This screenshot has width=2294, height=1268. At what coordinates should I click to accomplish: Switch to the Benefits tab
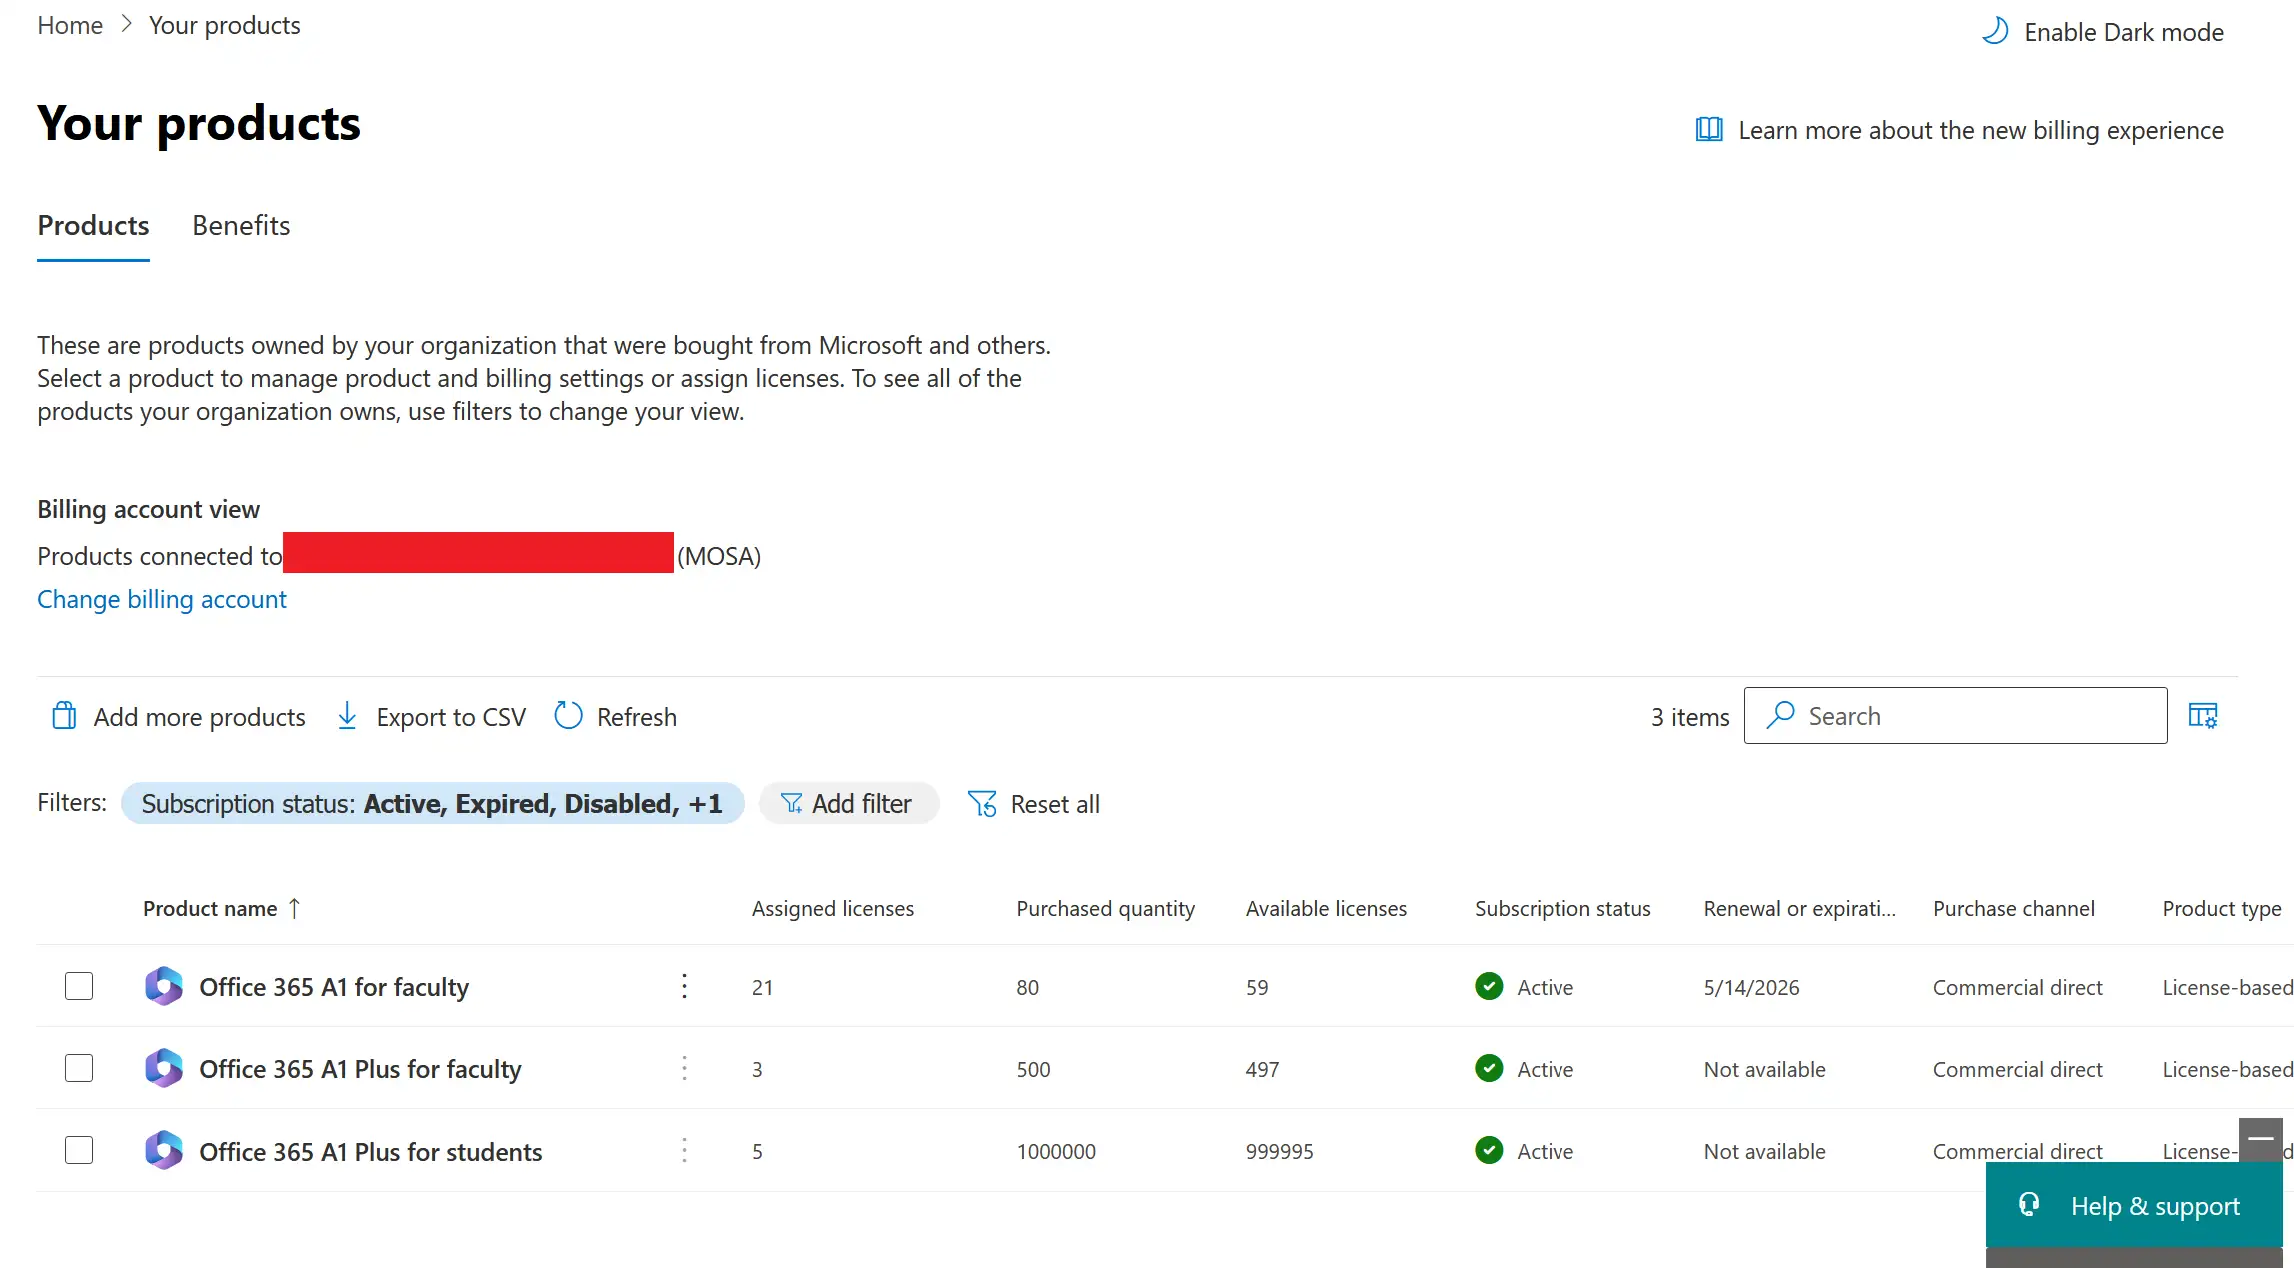point(241,225)
